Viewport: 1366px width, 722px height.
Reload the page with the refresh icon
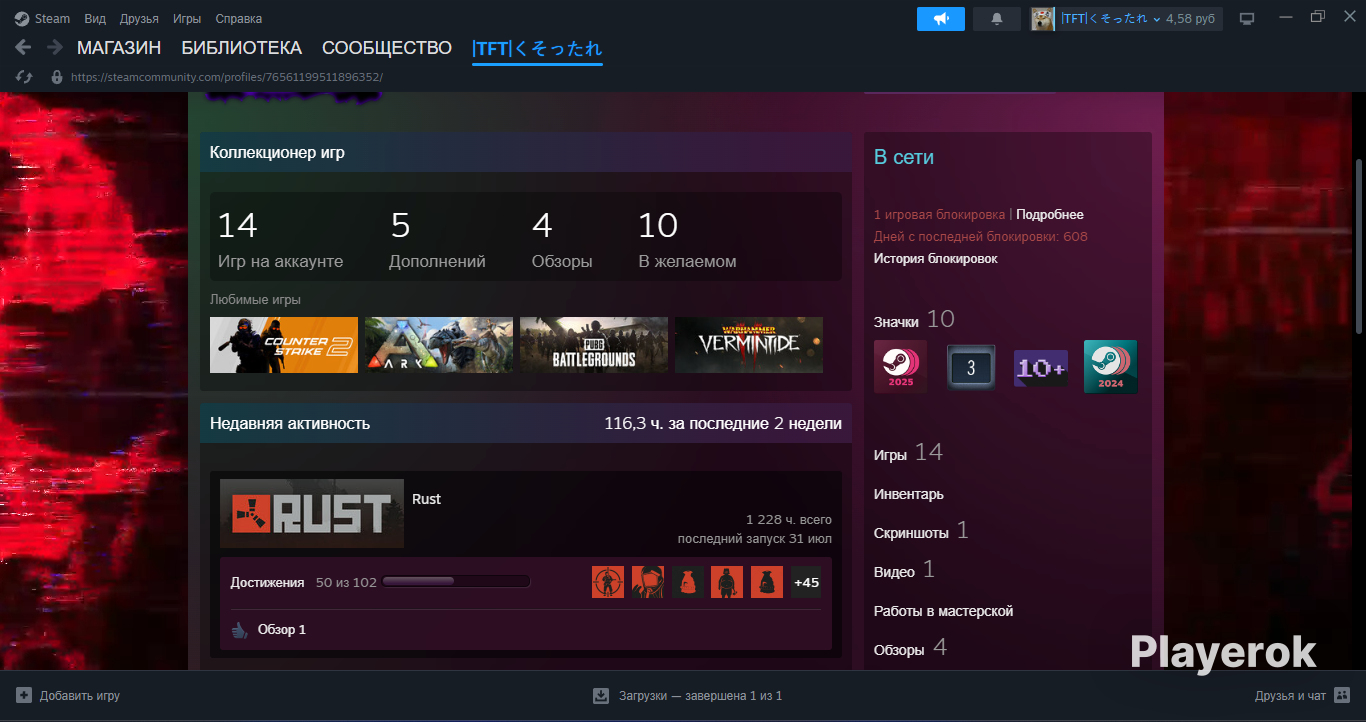pos(26,77)
